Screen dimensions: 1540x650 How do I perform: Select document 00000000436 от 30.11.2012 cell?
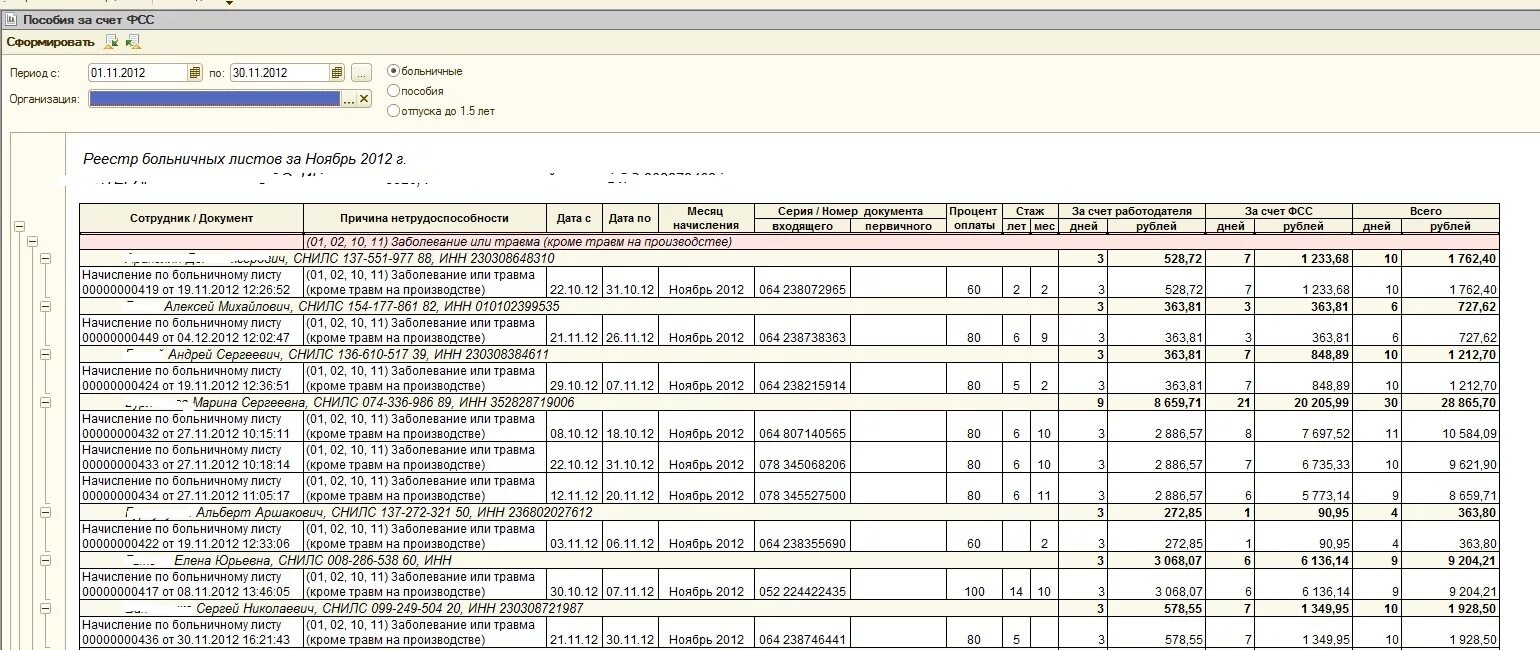click(x=192, y=632)
